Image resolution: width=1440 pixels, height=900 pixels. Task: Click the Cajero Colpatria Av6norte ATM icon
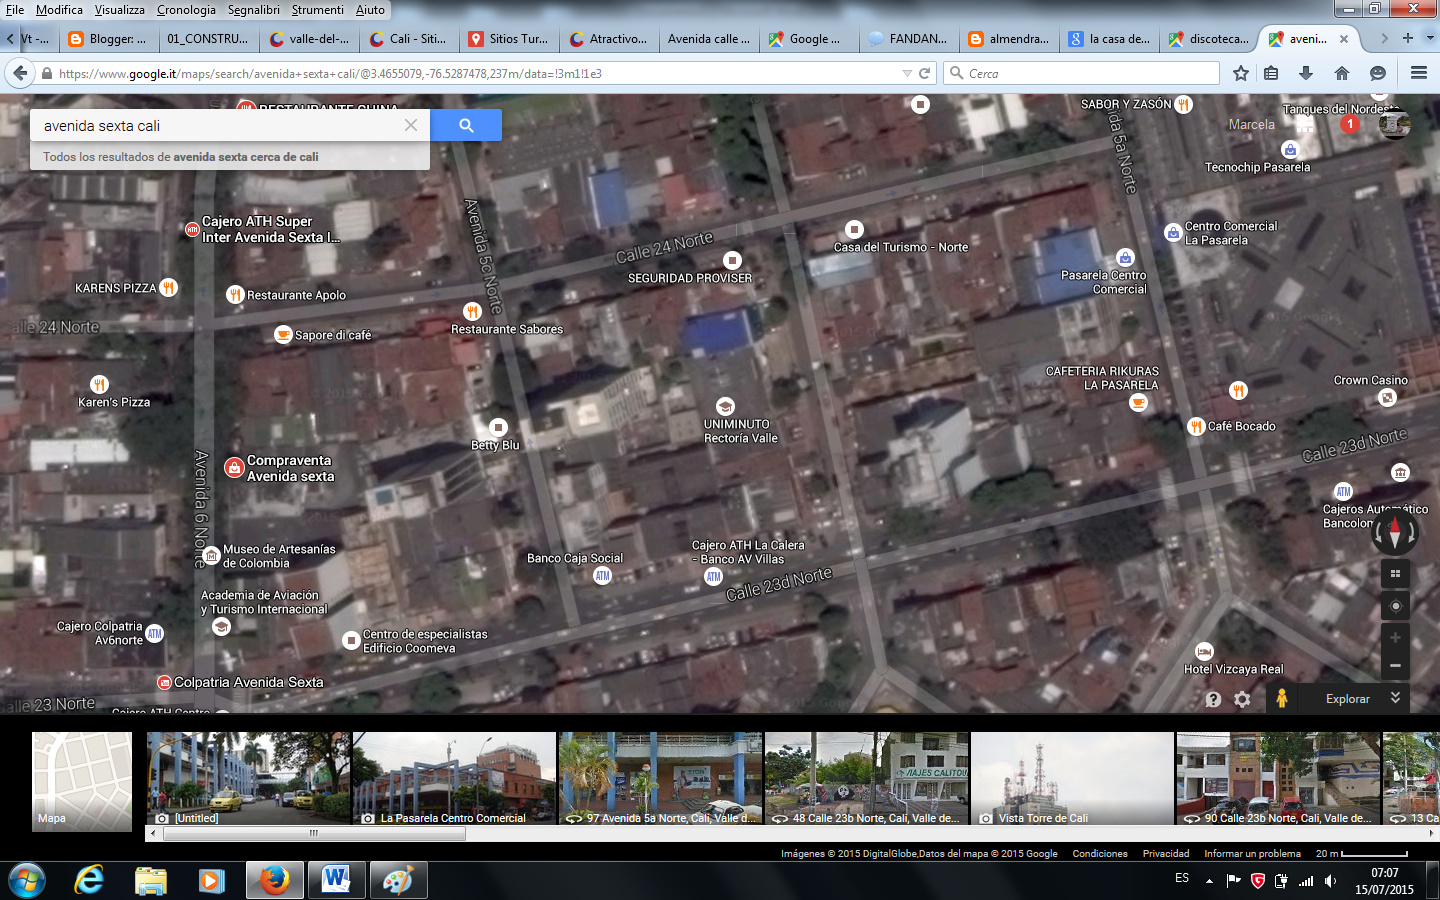tap(154, 633)
